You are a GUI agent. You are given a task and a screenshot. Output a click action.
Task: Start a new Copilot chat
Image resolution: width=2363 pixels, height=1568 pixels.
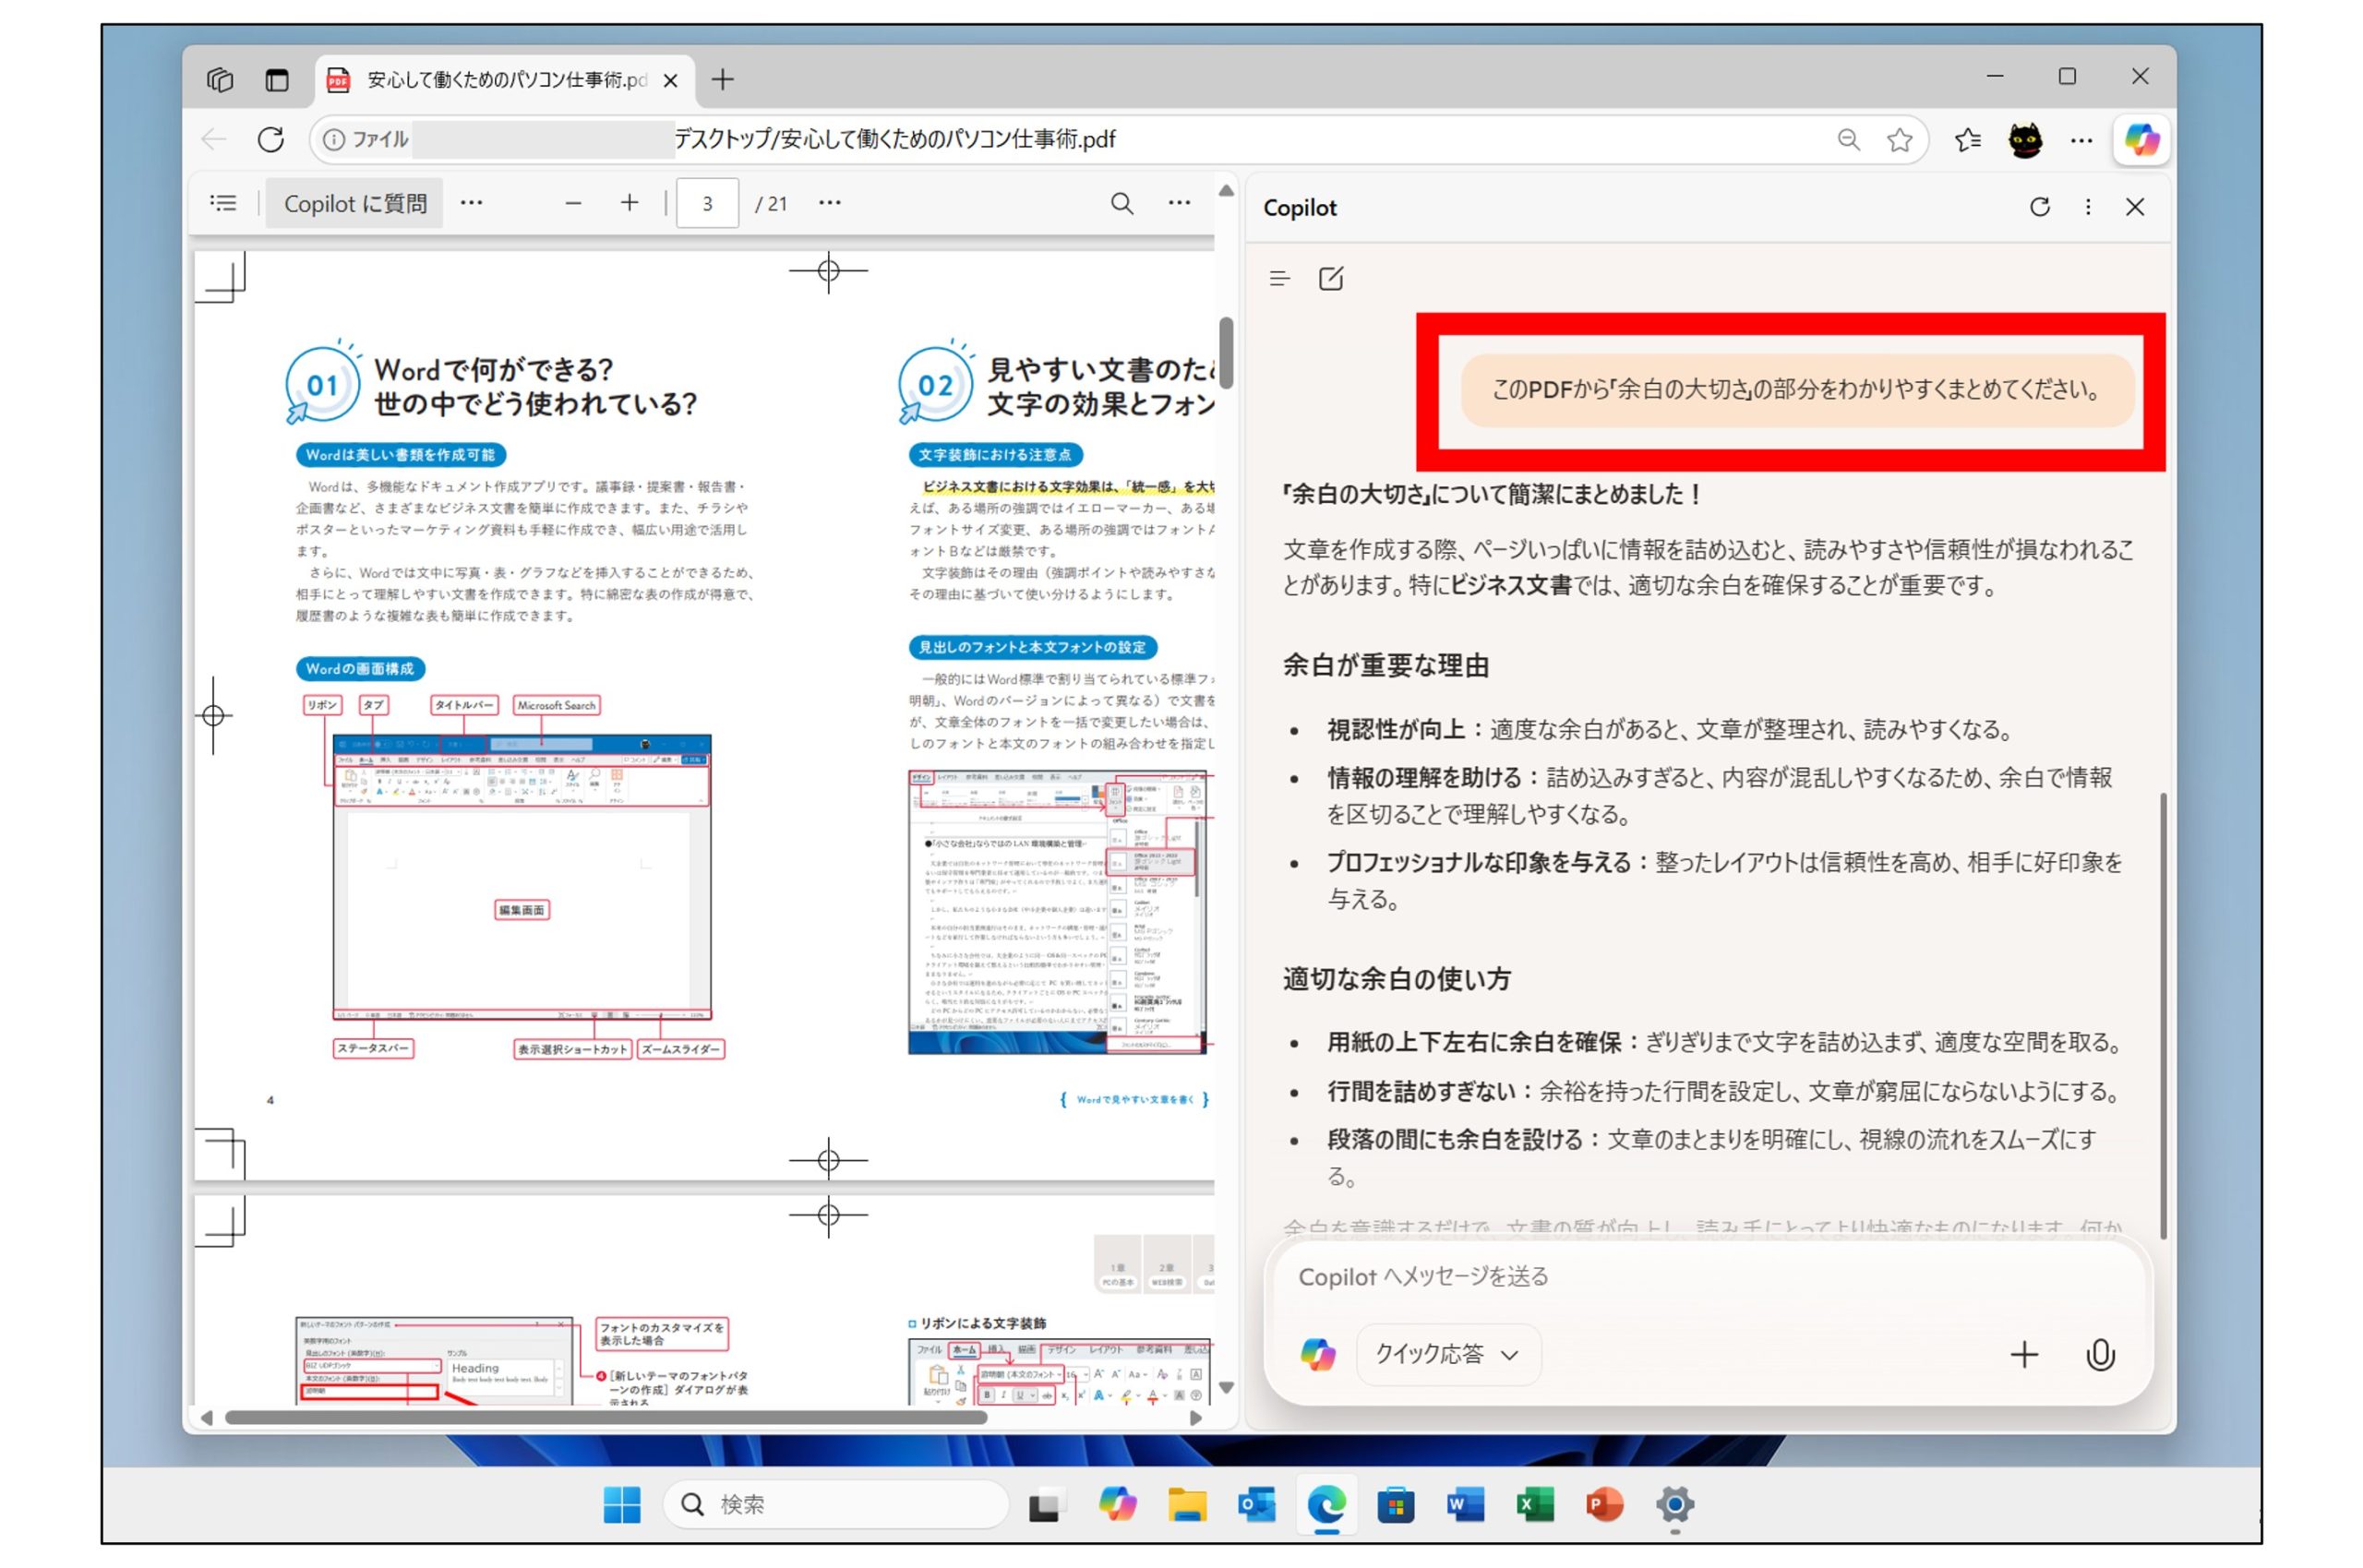(1331, 278)
